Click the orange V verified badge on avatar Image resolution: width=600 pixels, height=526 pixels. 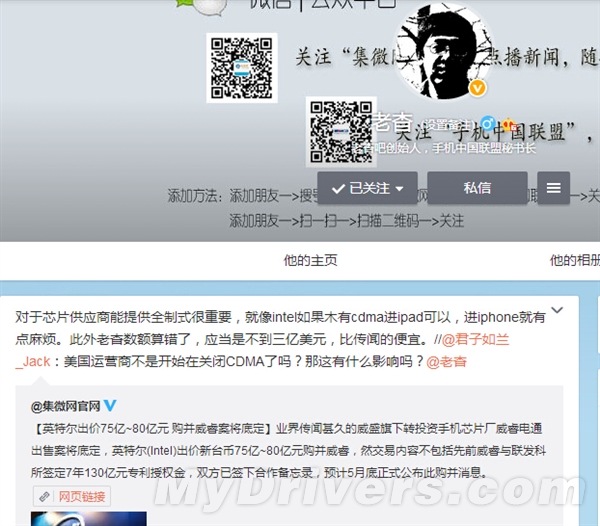(x=477, y=88)
